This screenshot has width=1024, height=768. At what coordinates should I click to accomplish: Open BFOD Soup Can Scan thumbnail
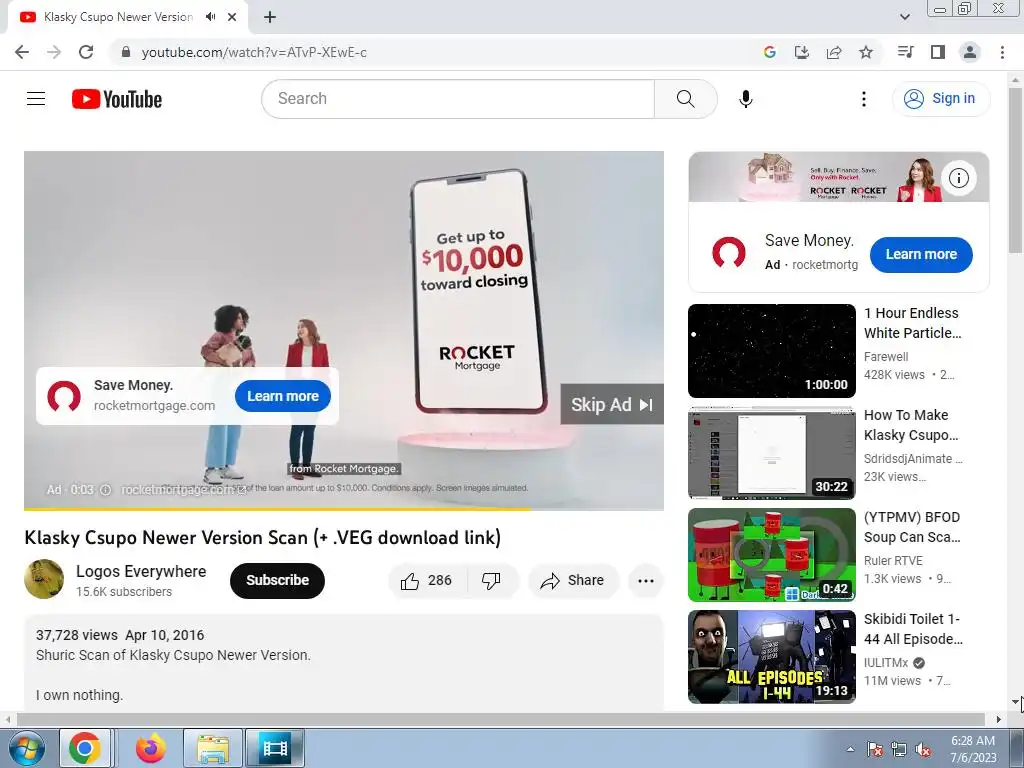[x=772, y=554]
